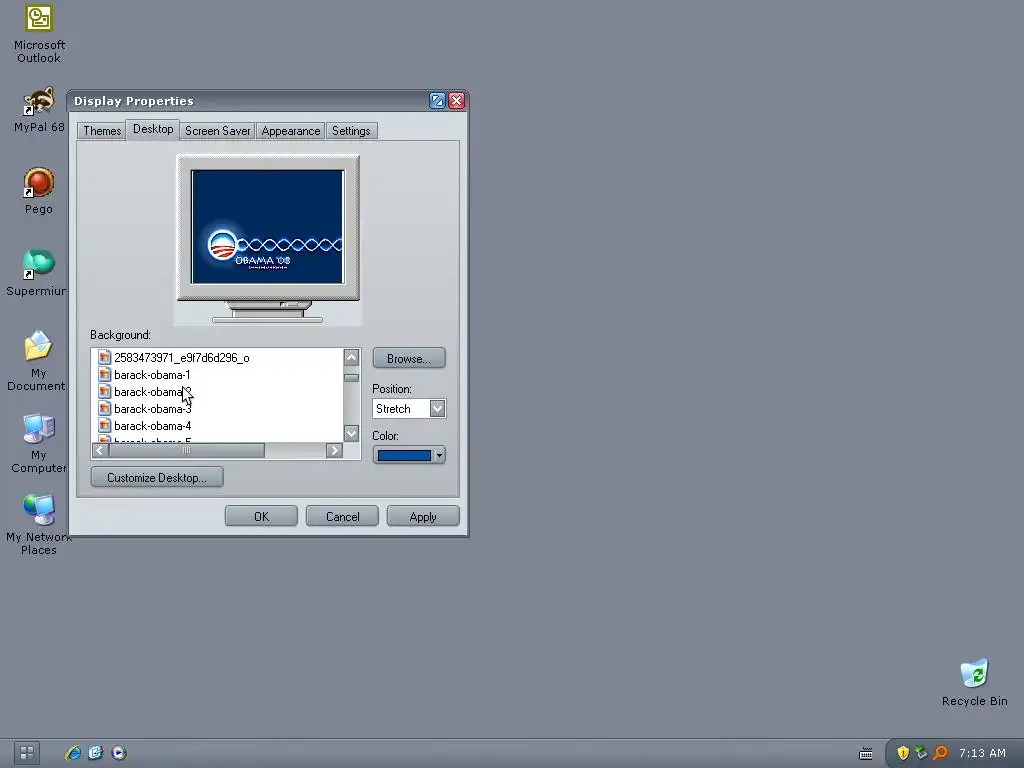Click the background list scroll right arrow
Viewport: 1024px width, 768px height.
pos(334,451)
